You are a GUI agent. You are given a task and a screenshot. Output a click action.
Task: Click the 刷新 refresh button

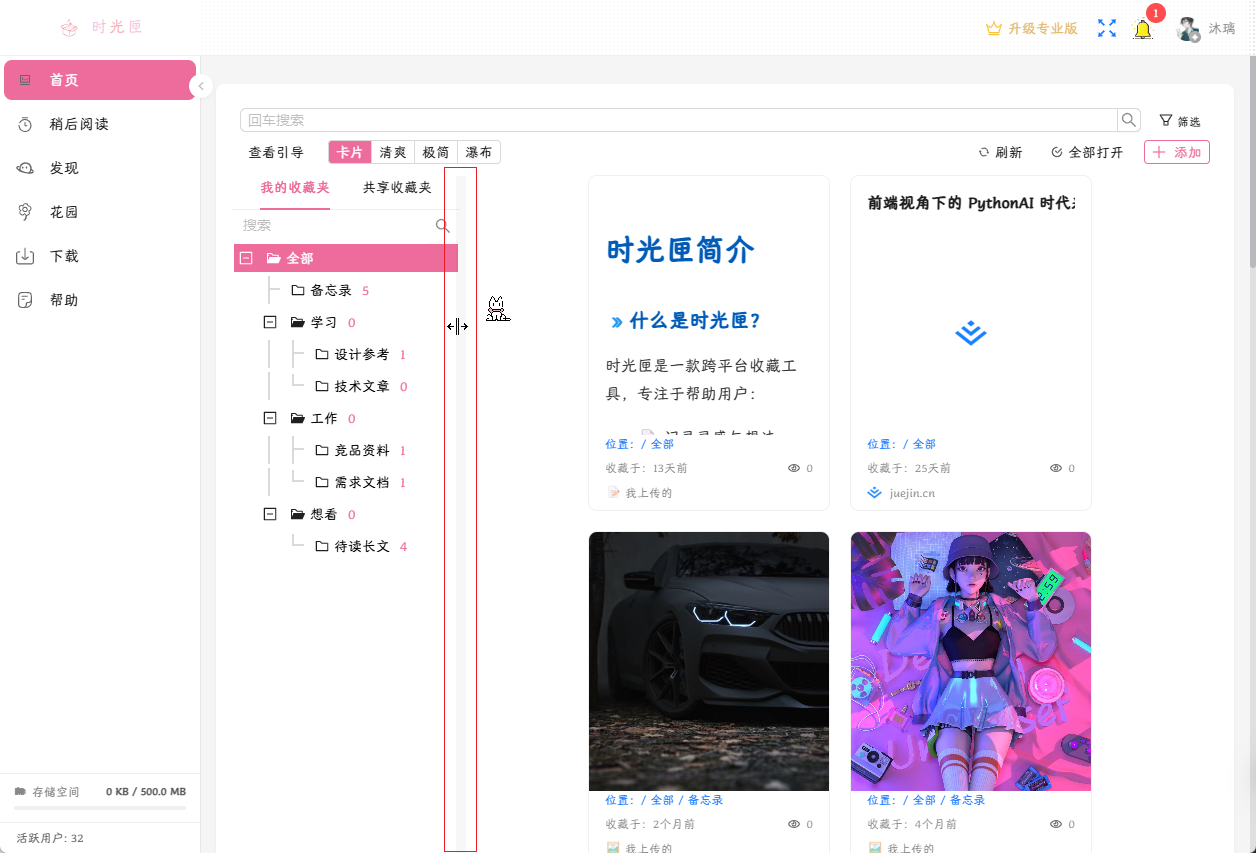click(x=1000, y=153)
